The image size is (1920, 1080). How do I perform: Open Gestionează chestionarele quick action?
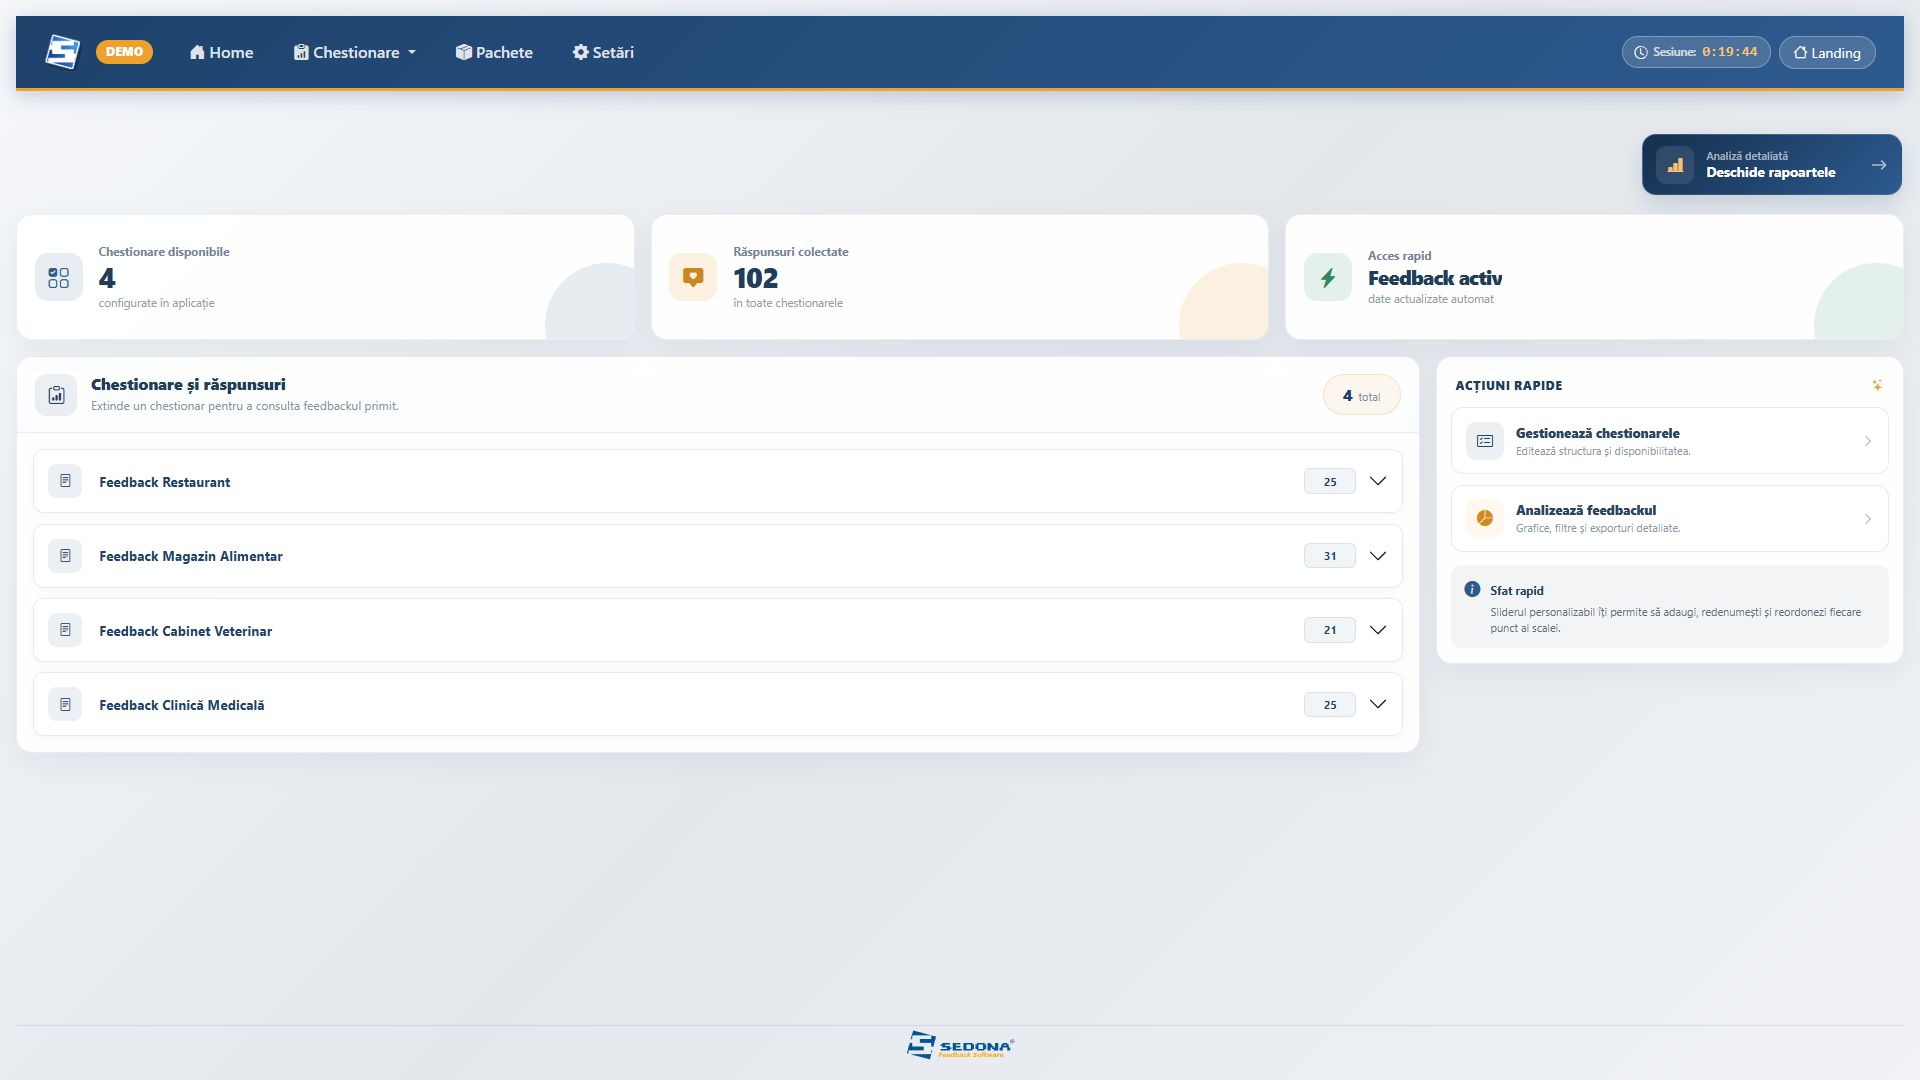1669,441
